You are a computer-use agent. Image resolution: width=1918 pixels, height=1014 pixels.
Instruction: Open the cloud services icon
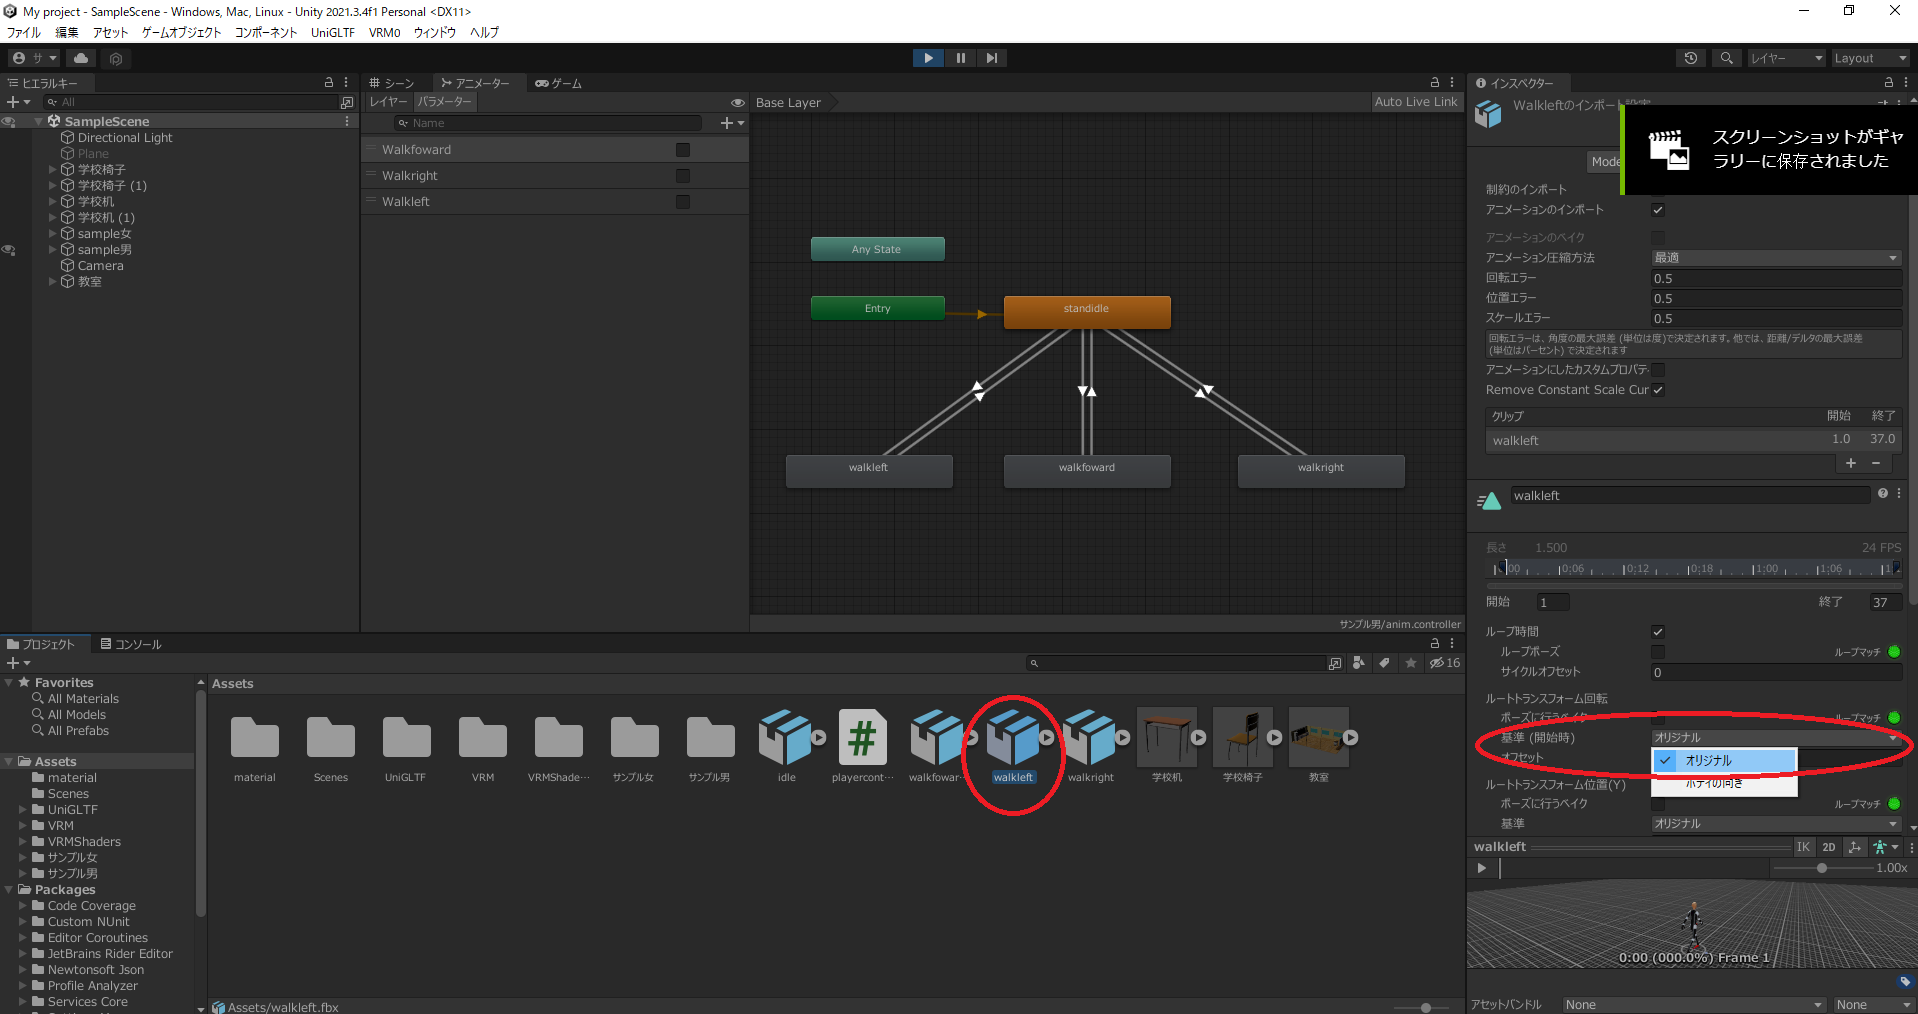click(x=81, y=58)
